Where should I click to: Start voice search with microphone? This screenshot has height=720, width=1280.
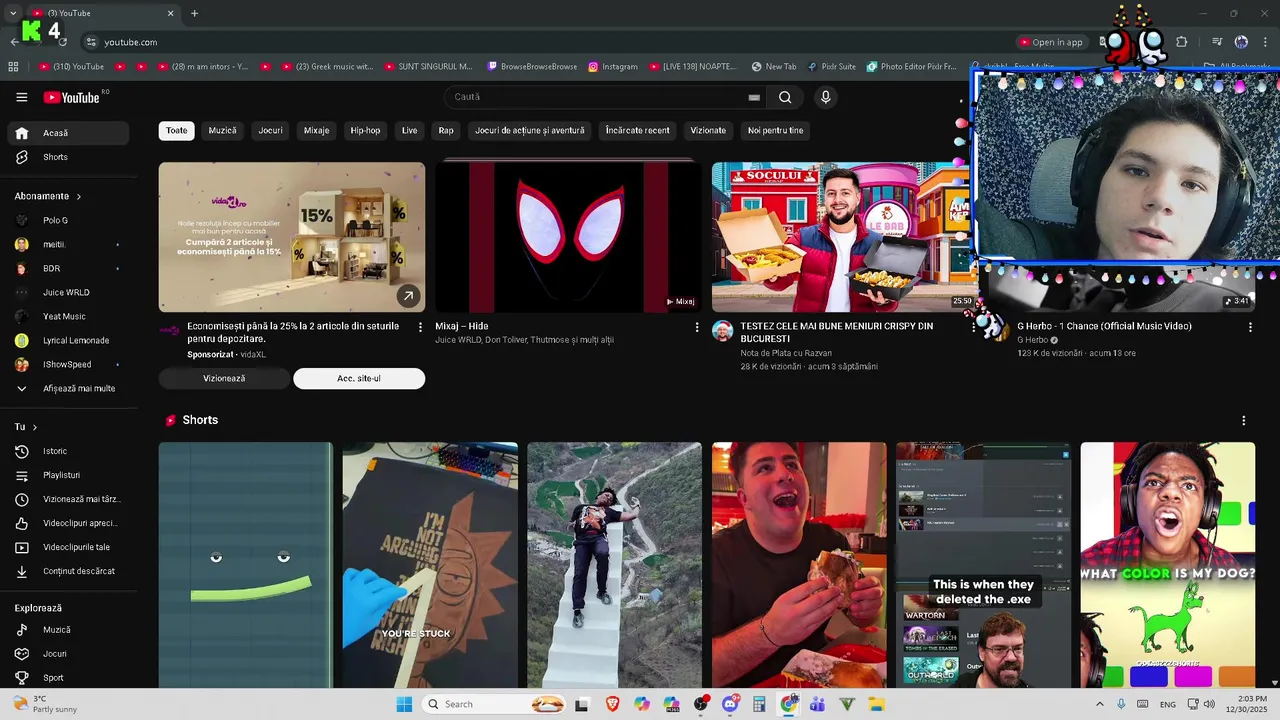click(825, 97)
